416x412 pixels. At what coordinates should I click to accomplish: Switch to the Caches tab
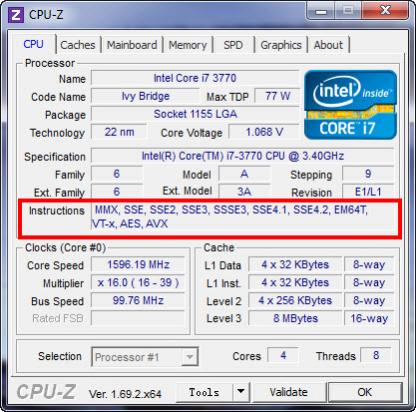[78, 45]
